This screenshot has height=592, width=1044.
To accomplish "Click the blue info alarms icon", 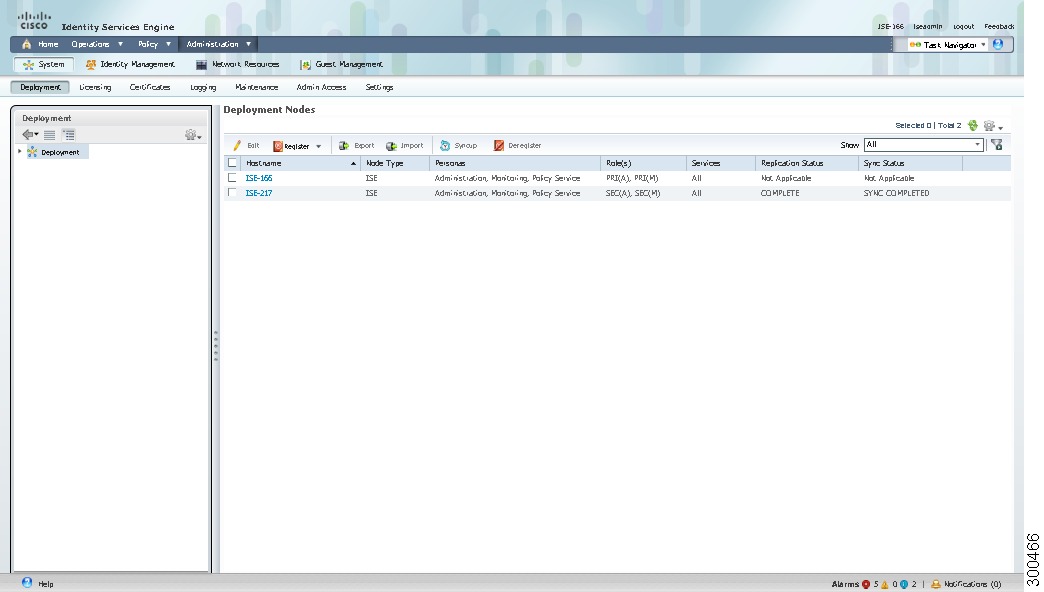I will pyautogui.click(x=904, y=584).
